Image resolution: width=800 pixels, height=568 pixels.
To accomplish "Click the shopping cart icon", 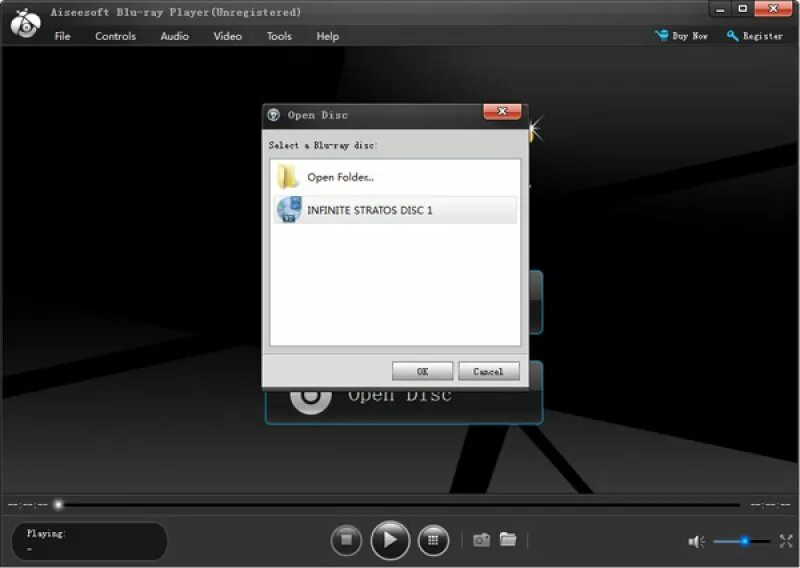I will coord(662,35).
